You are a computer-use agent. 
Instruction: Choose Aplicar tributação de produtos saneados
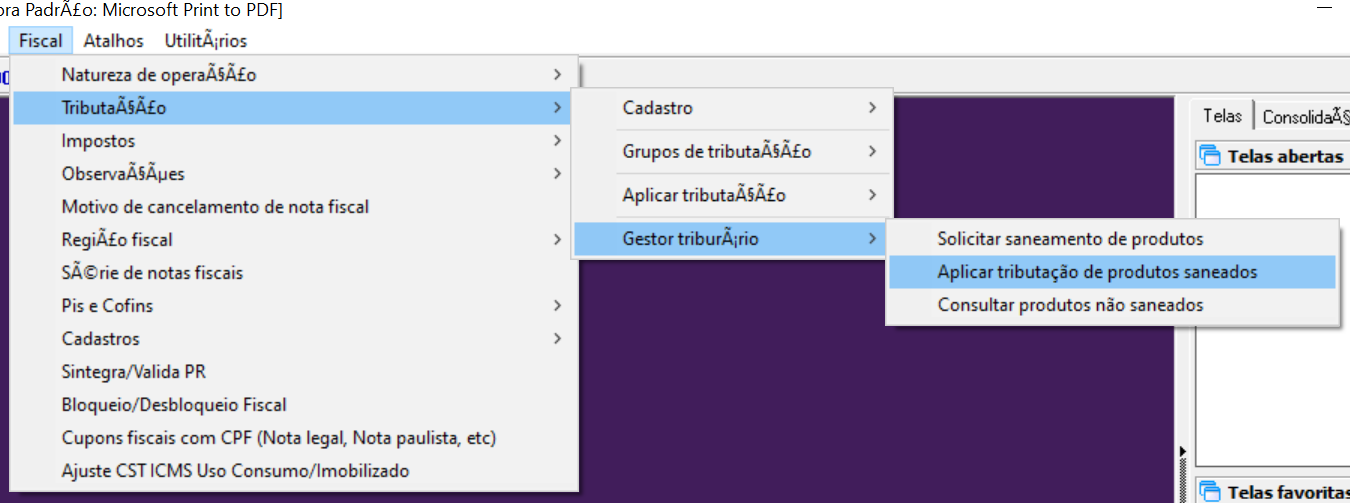(x=1112, y=272)
